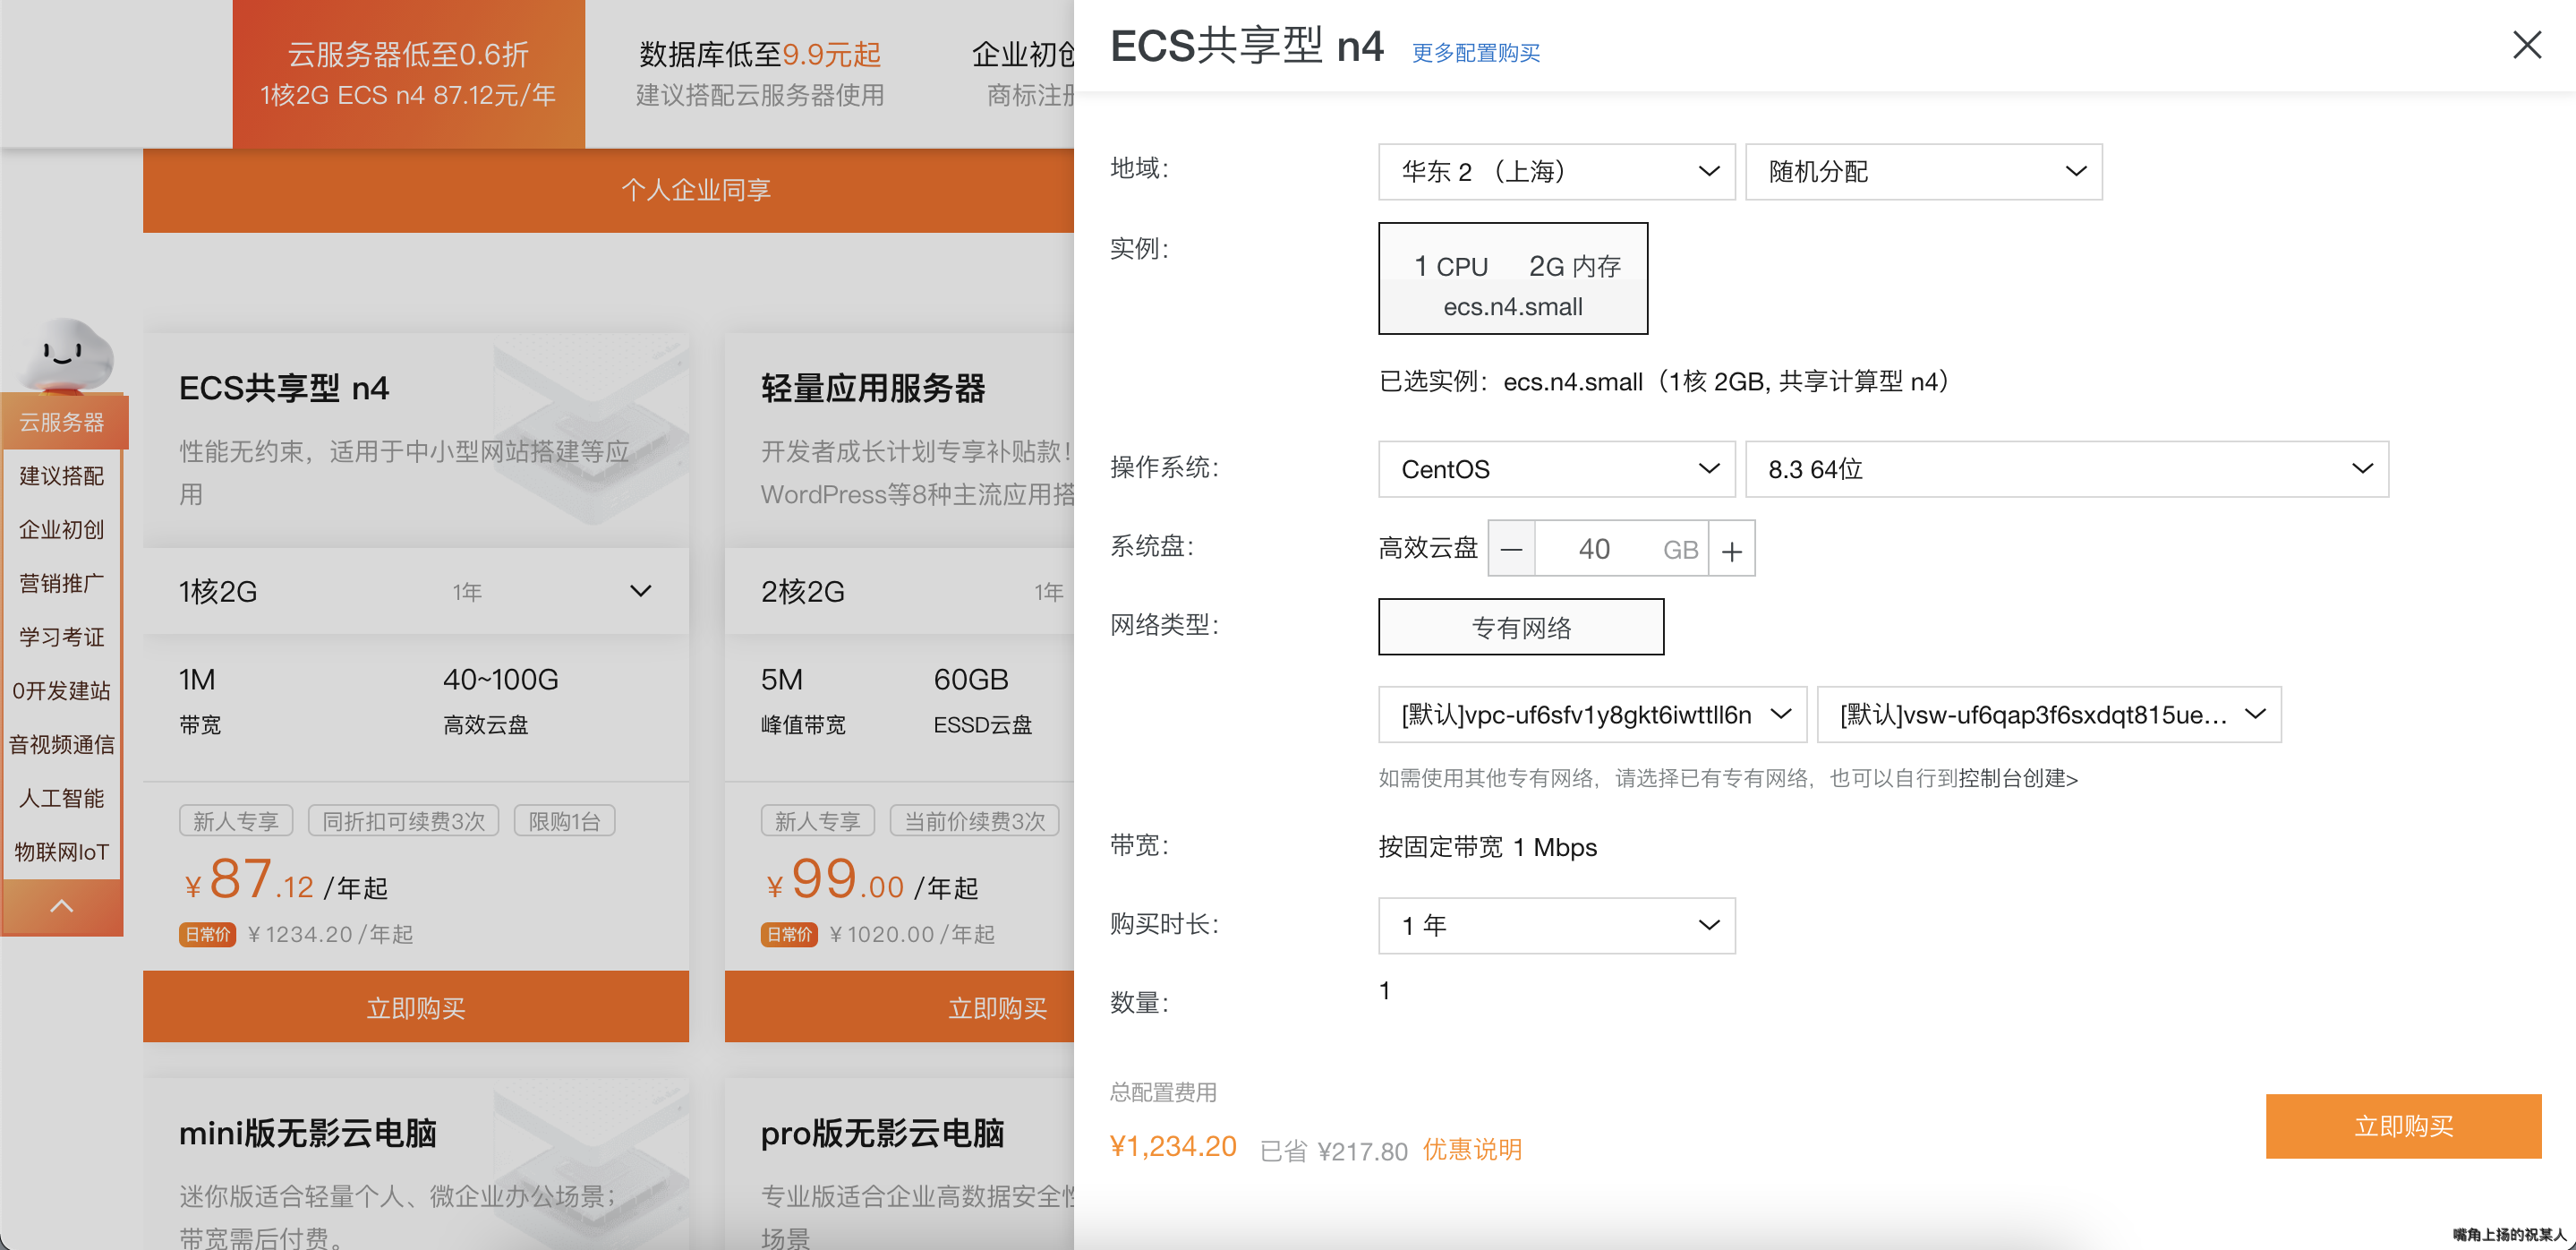Open the default vpc-uf6sfv1y8gkt6iwttll6n dropdown
The width and height of the screenshot is (2576, 1250).
click(1592, 714)
